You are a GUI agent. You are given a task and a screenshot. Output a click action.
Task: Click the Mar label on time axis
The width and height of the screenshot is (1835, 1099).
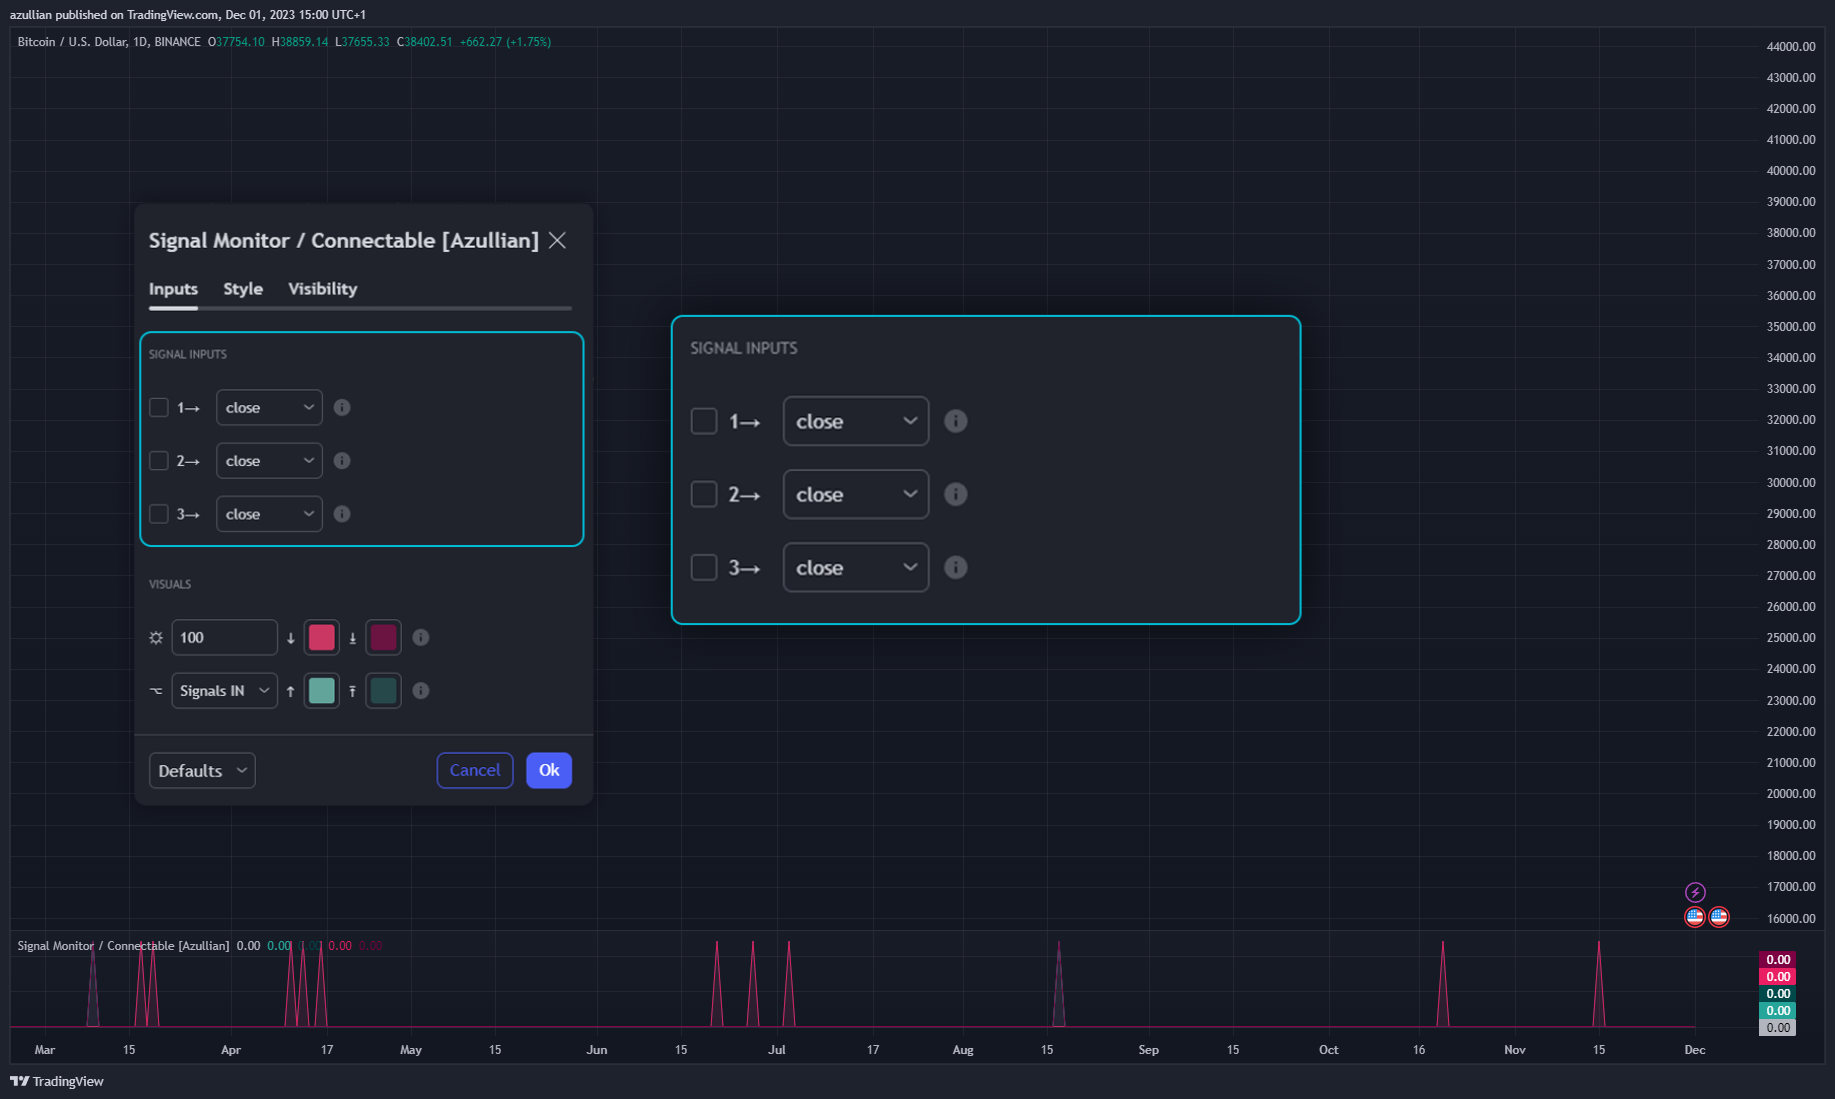click(45, 1050)
